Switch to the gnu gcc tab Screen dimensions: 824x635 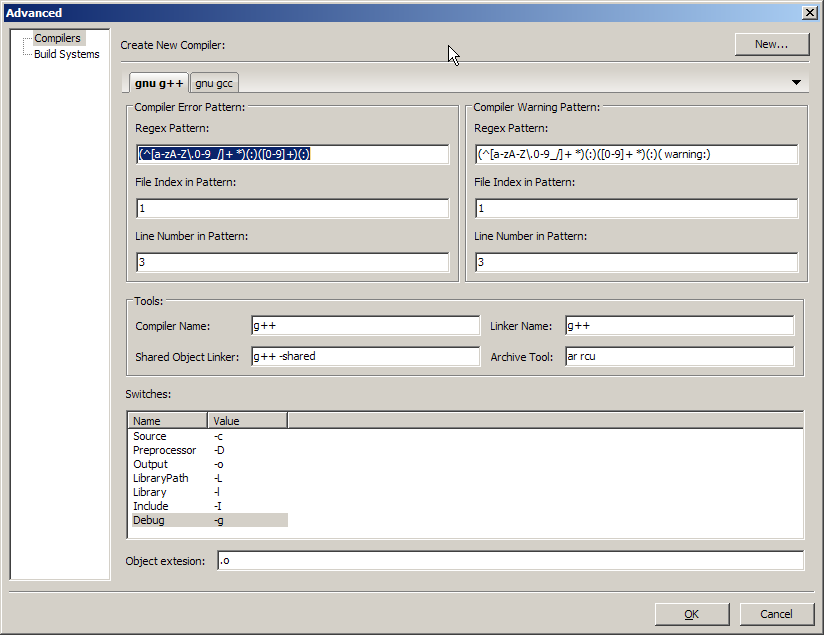pos(213,84)
